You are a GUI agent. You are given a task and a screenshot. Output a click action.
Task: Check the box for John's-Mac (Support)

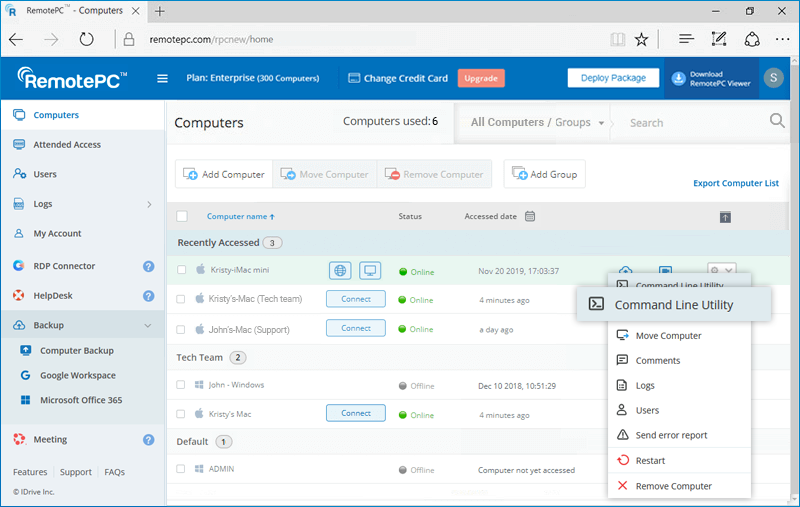point(182,328)
